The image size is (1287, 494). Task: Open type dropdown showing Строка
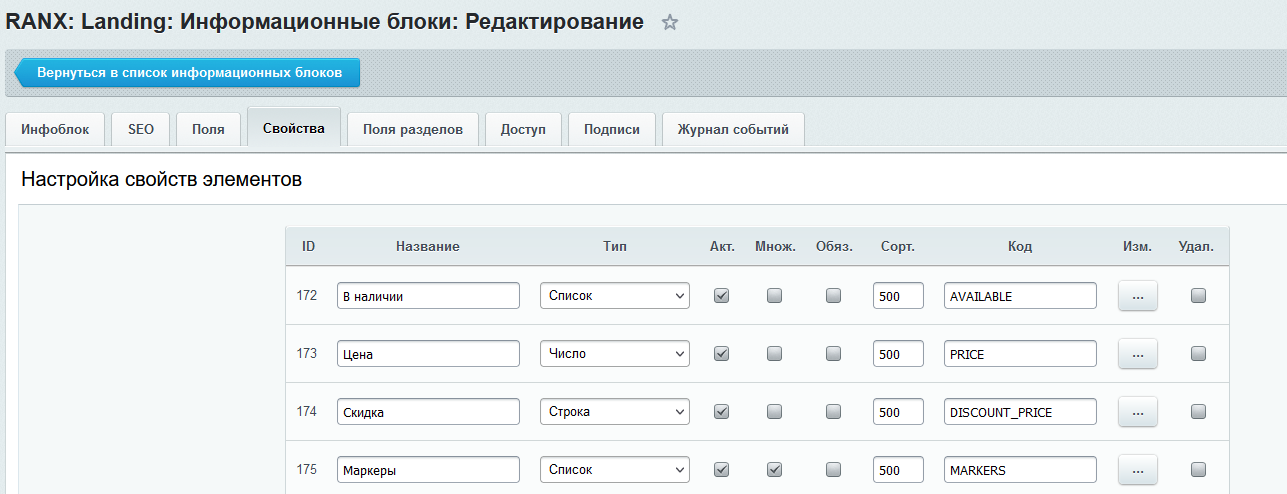click(x=614, y=412)
